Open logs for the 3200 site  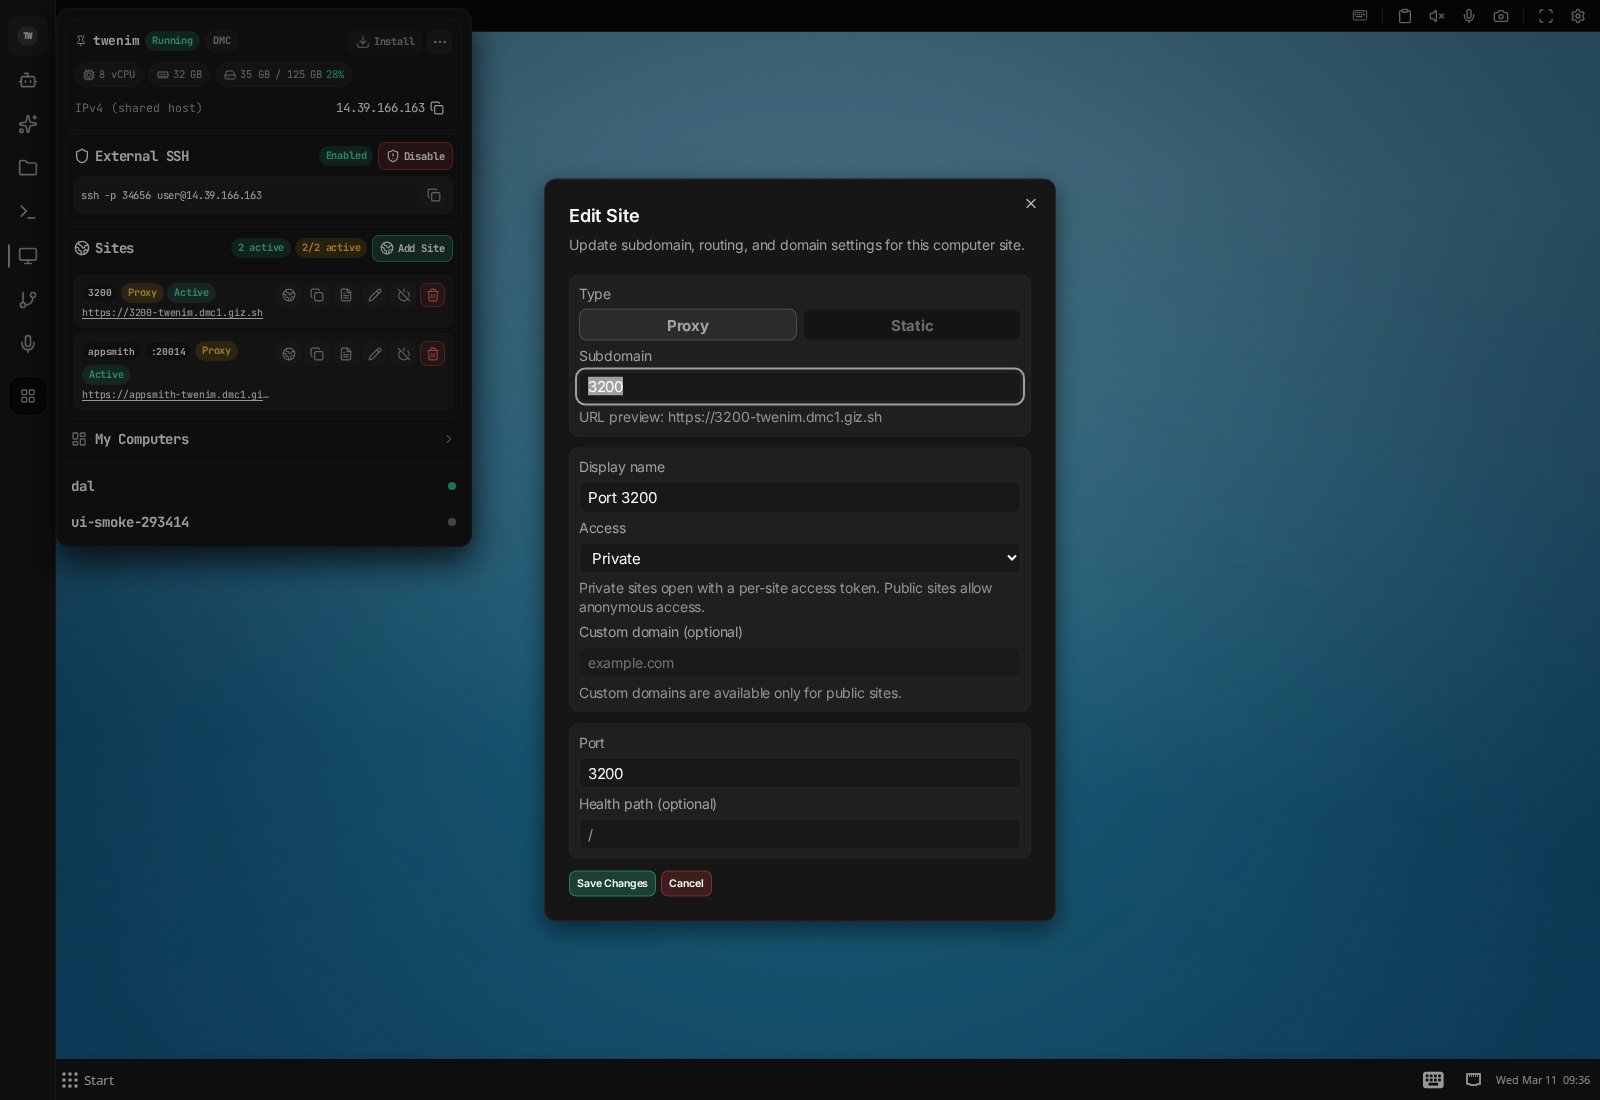346,295
